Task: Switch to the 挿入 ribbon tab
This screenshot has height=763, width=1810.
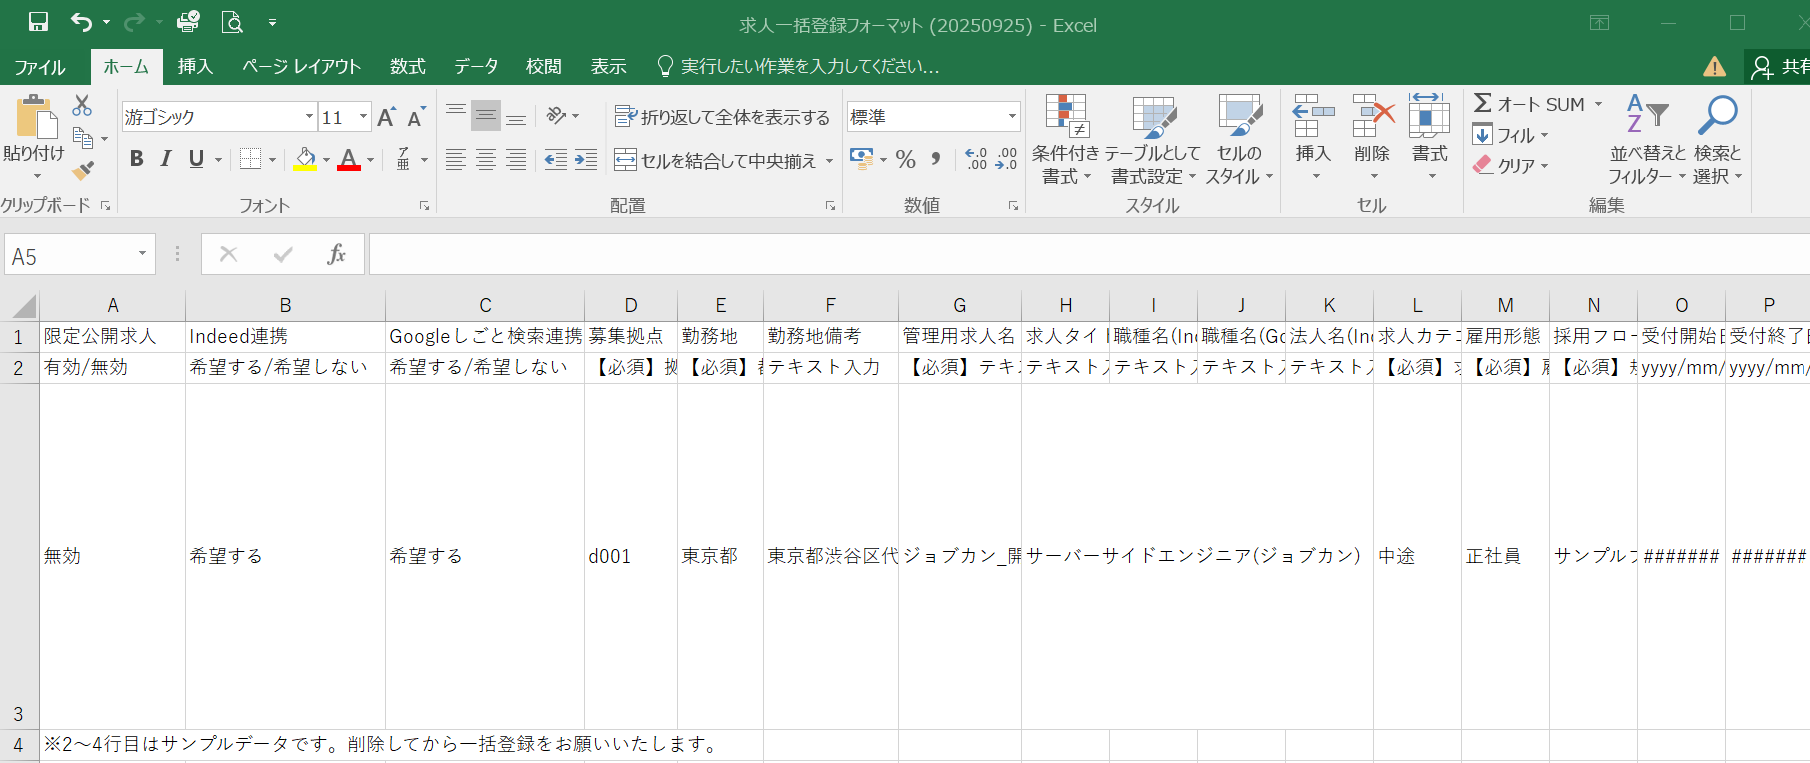Action: click(x=195, y=66)
